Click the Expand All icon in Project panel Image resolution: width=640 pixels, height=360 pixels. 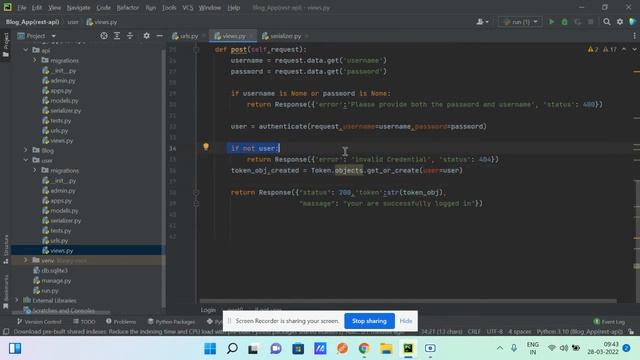pyautogui.click(x=117, y=36)
